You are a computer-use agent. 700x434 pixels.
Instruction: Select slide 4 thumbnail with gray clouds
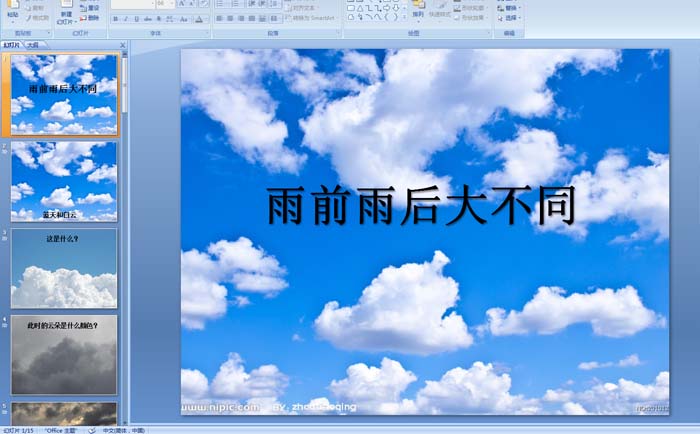[x=64, y=355]
